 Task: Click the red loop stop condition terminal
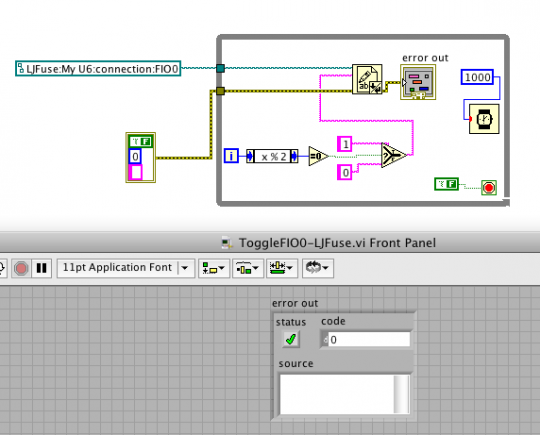point(489,188)
